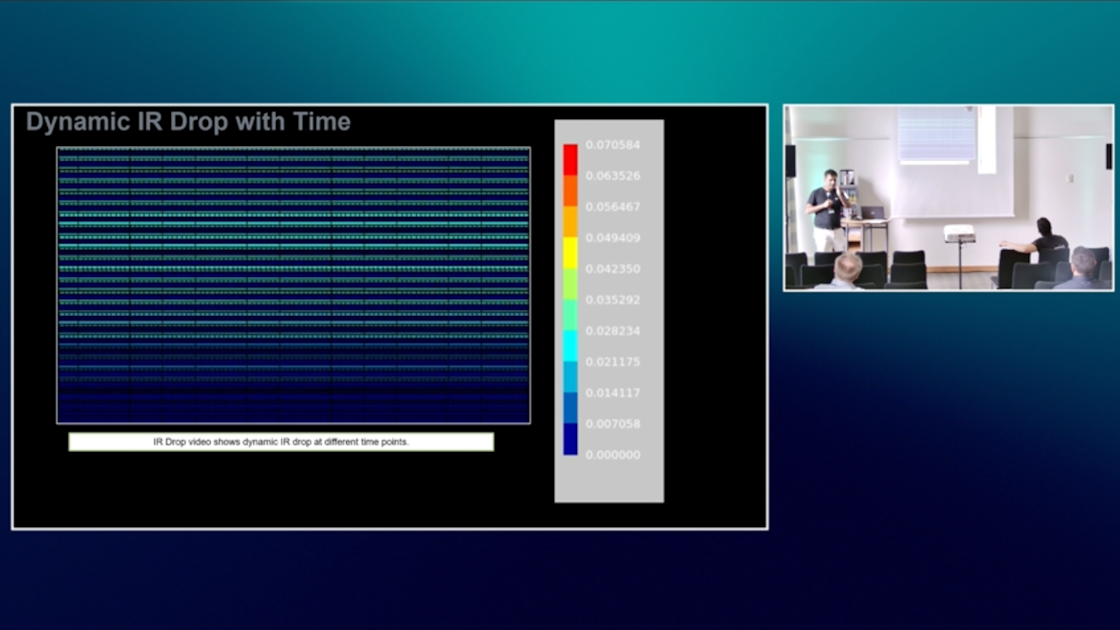Screen dimensions: 1120x630
Task: Select the title Dynamic IR Drop with Time
Action: coord(187,122)
